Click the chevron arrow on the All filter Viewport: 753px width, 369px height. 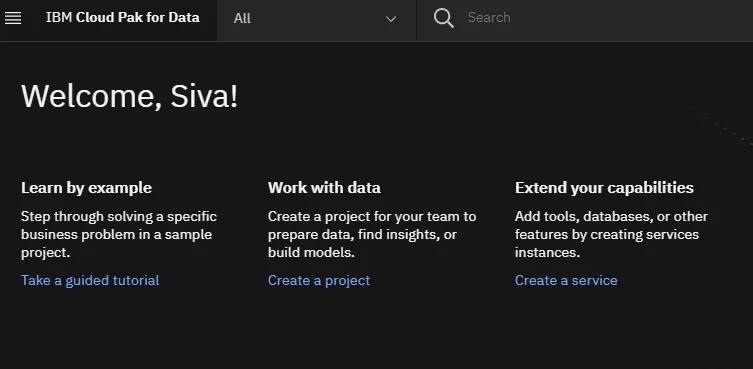391,19
